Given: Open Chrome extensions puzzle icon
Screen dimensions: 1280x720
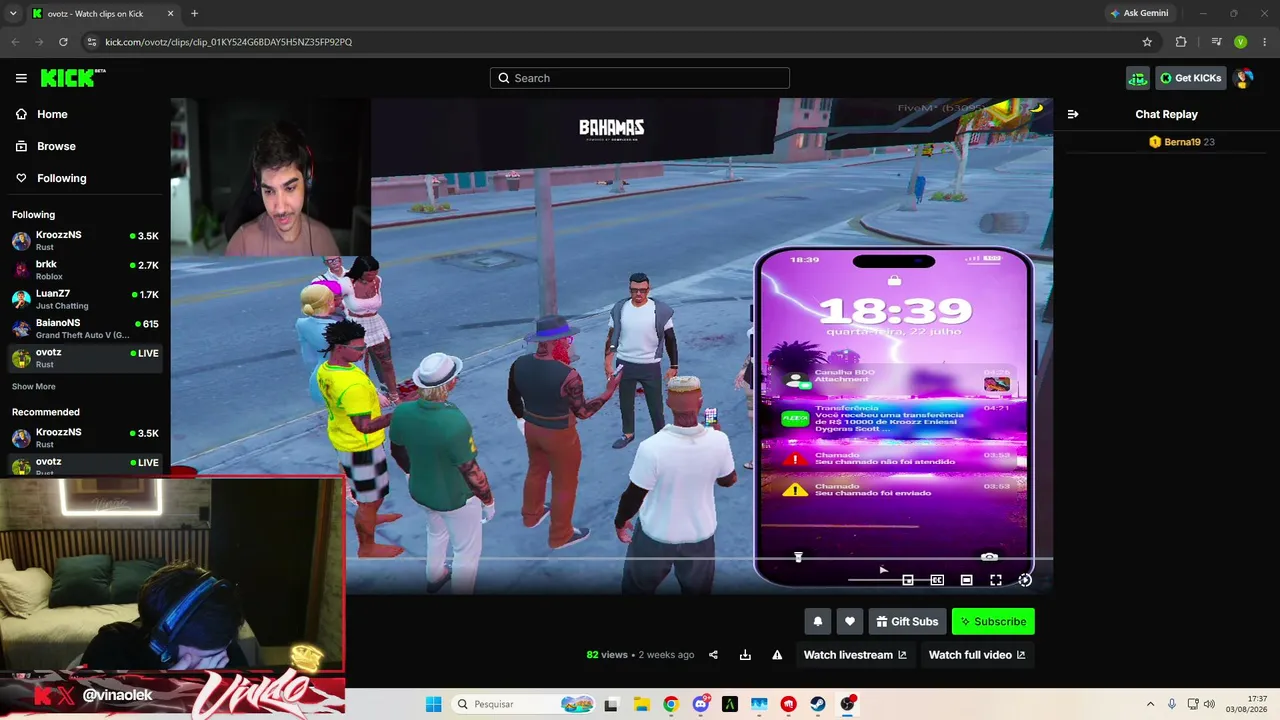Looking at the screenshot, I should [1181, 42].
